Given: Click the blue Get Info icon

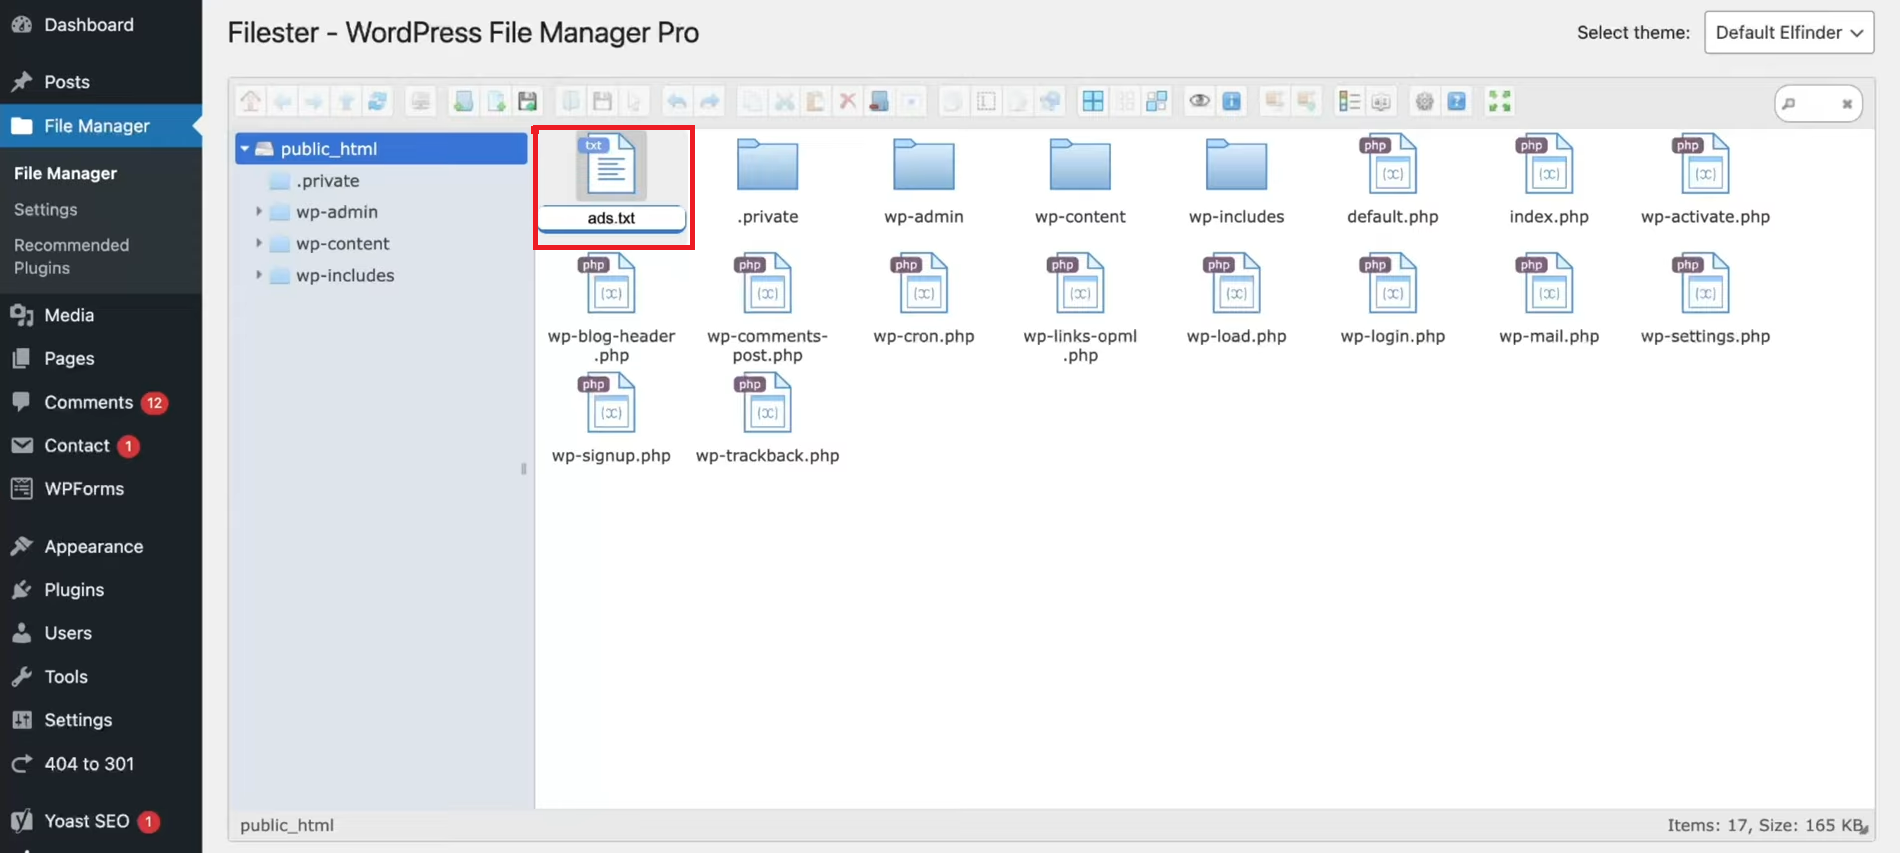Looking at the screenshot, I should [x=1231, y=101].
